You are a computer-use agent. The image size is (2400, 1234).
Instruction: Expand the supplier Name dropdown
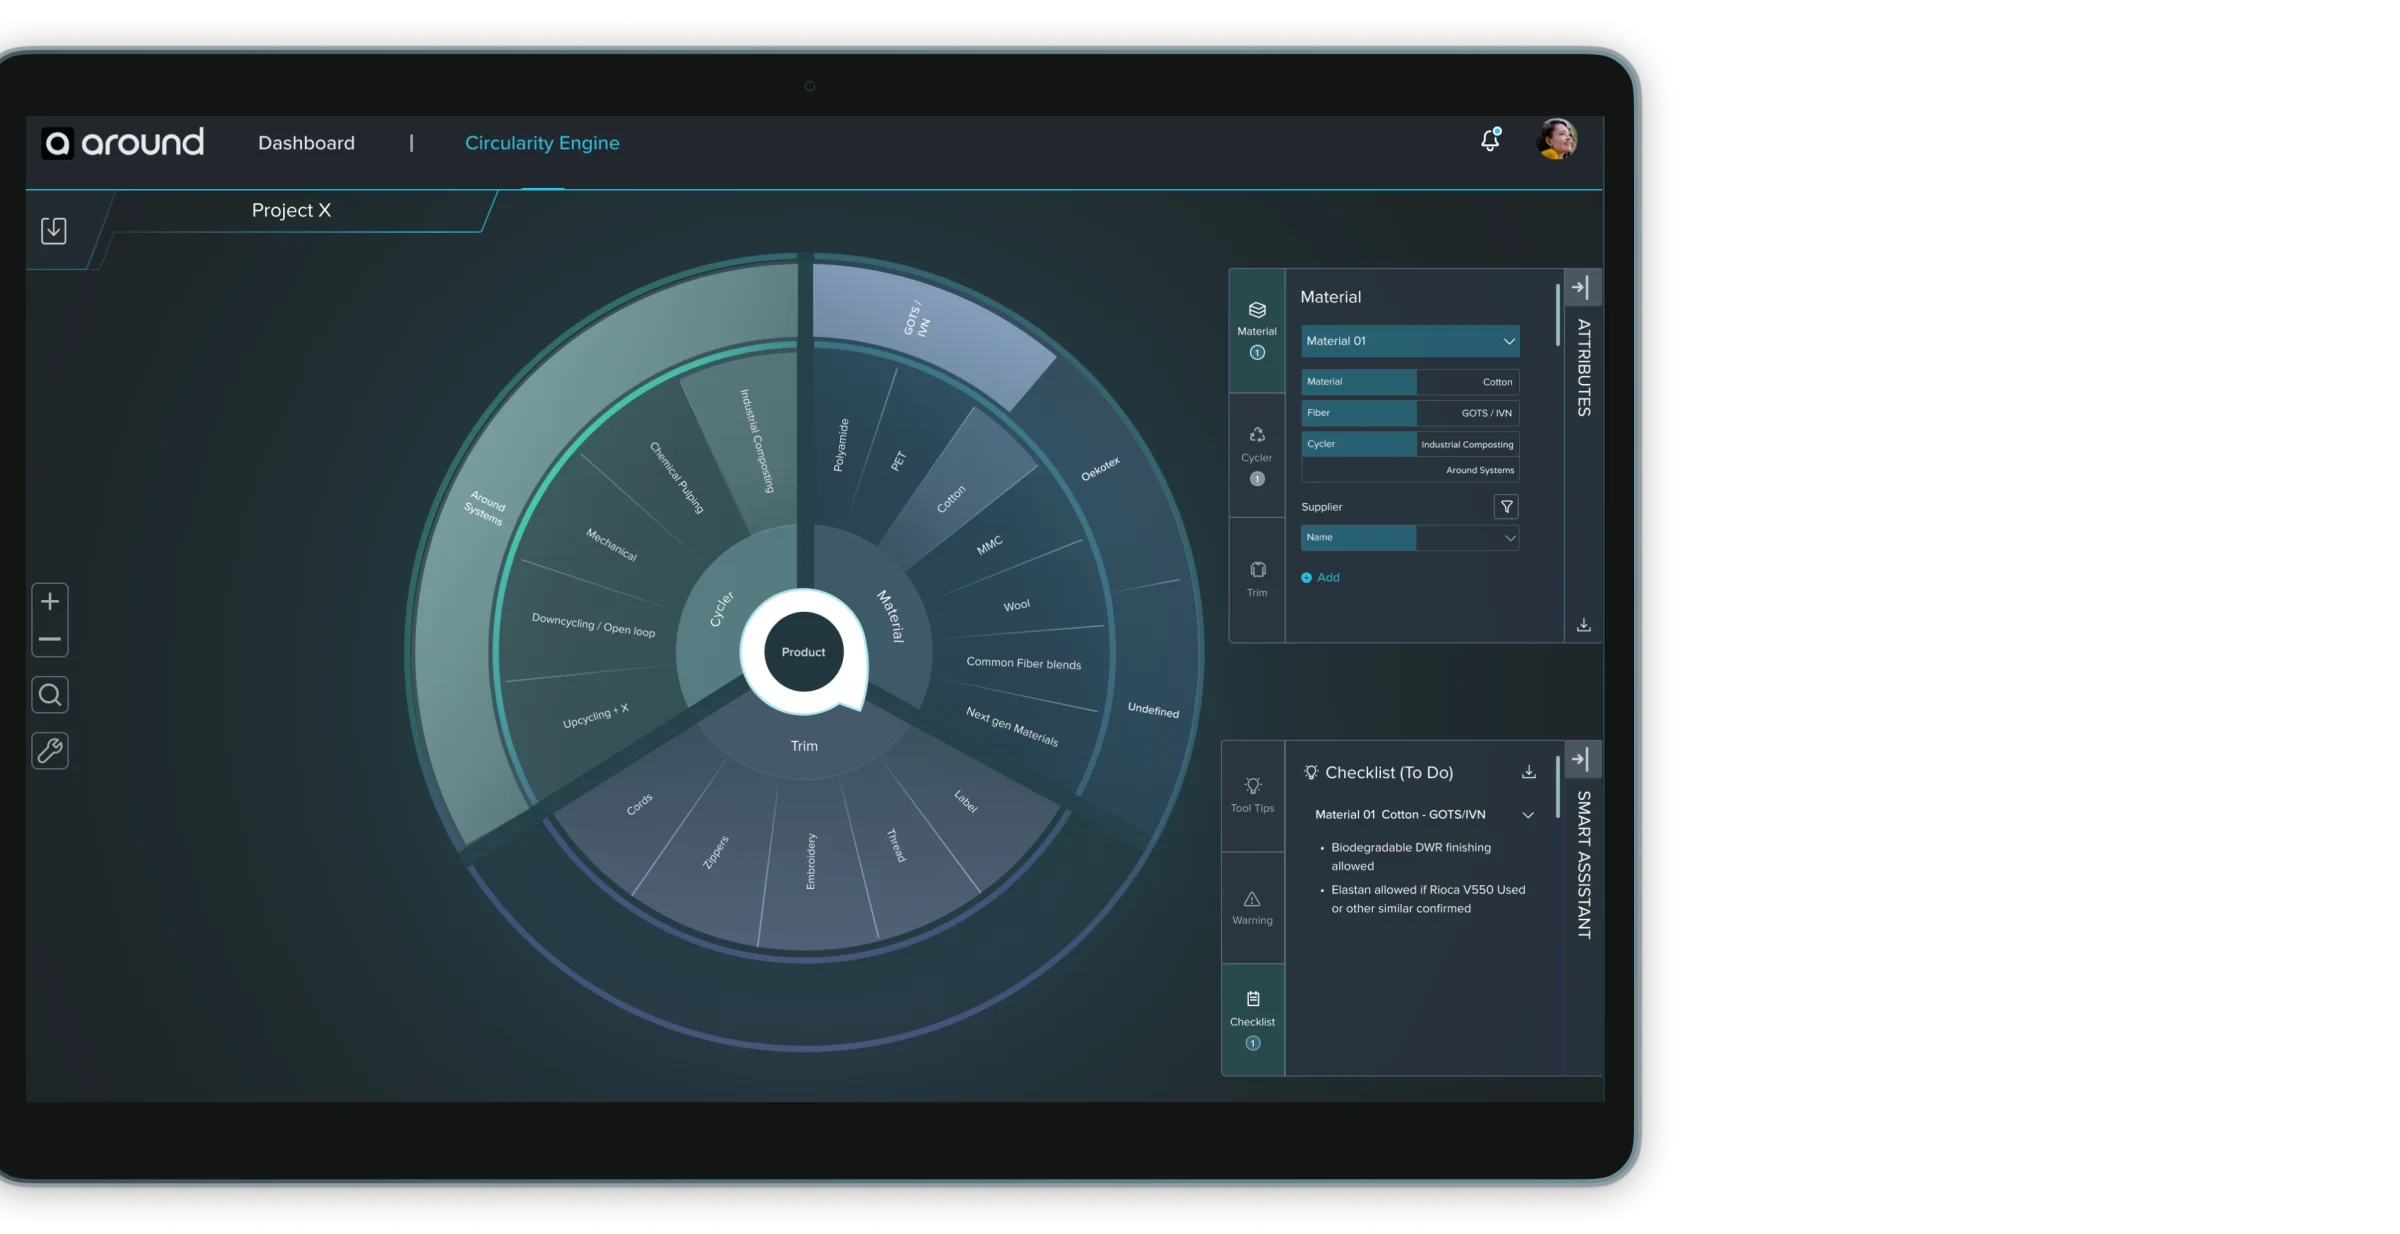point(1509,538)
